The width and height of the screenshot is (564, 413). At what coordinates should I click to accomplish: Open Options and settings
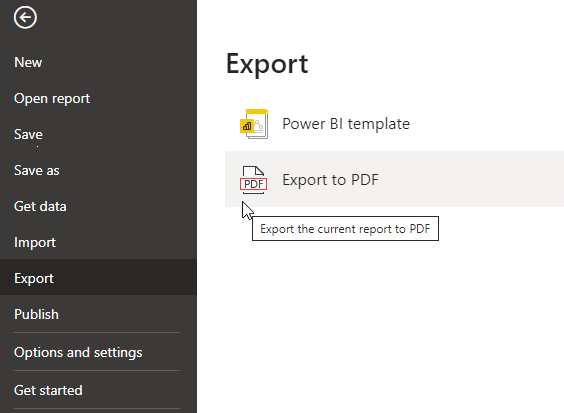click(x=78, y=353)
